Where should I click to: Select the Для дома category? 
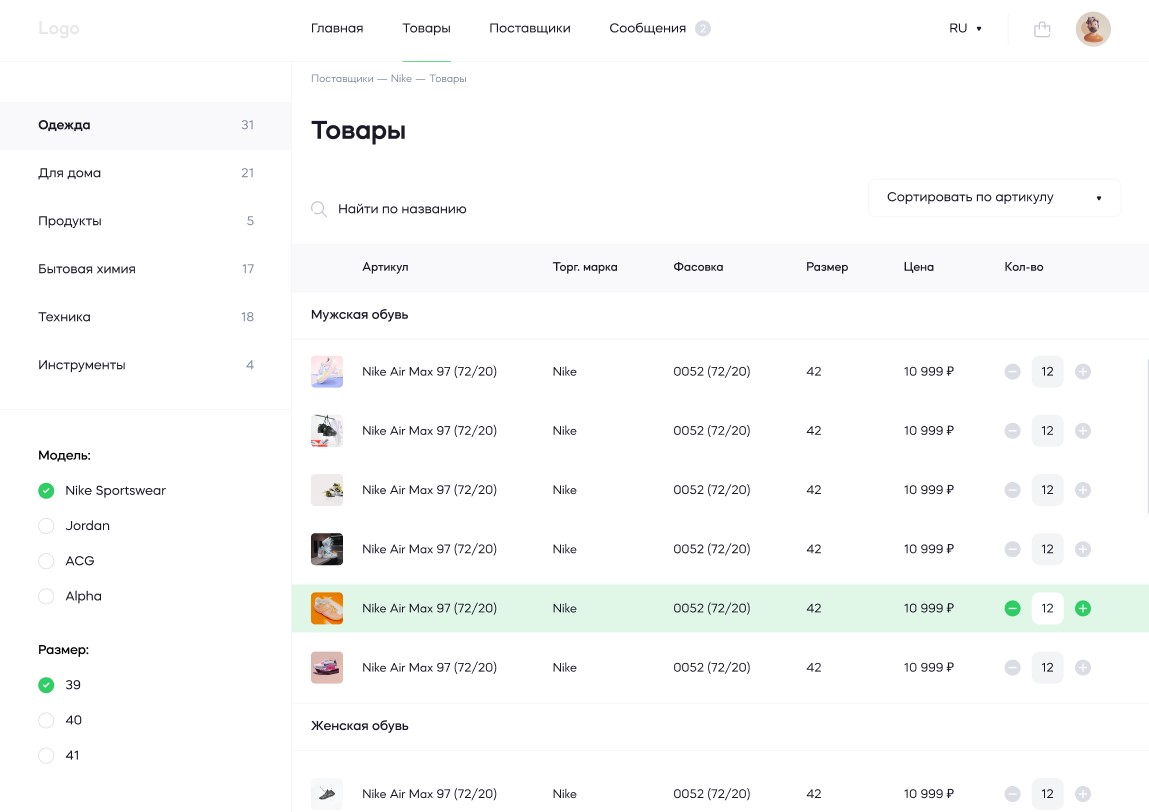(x=146, y=173)
